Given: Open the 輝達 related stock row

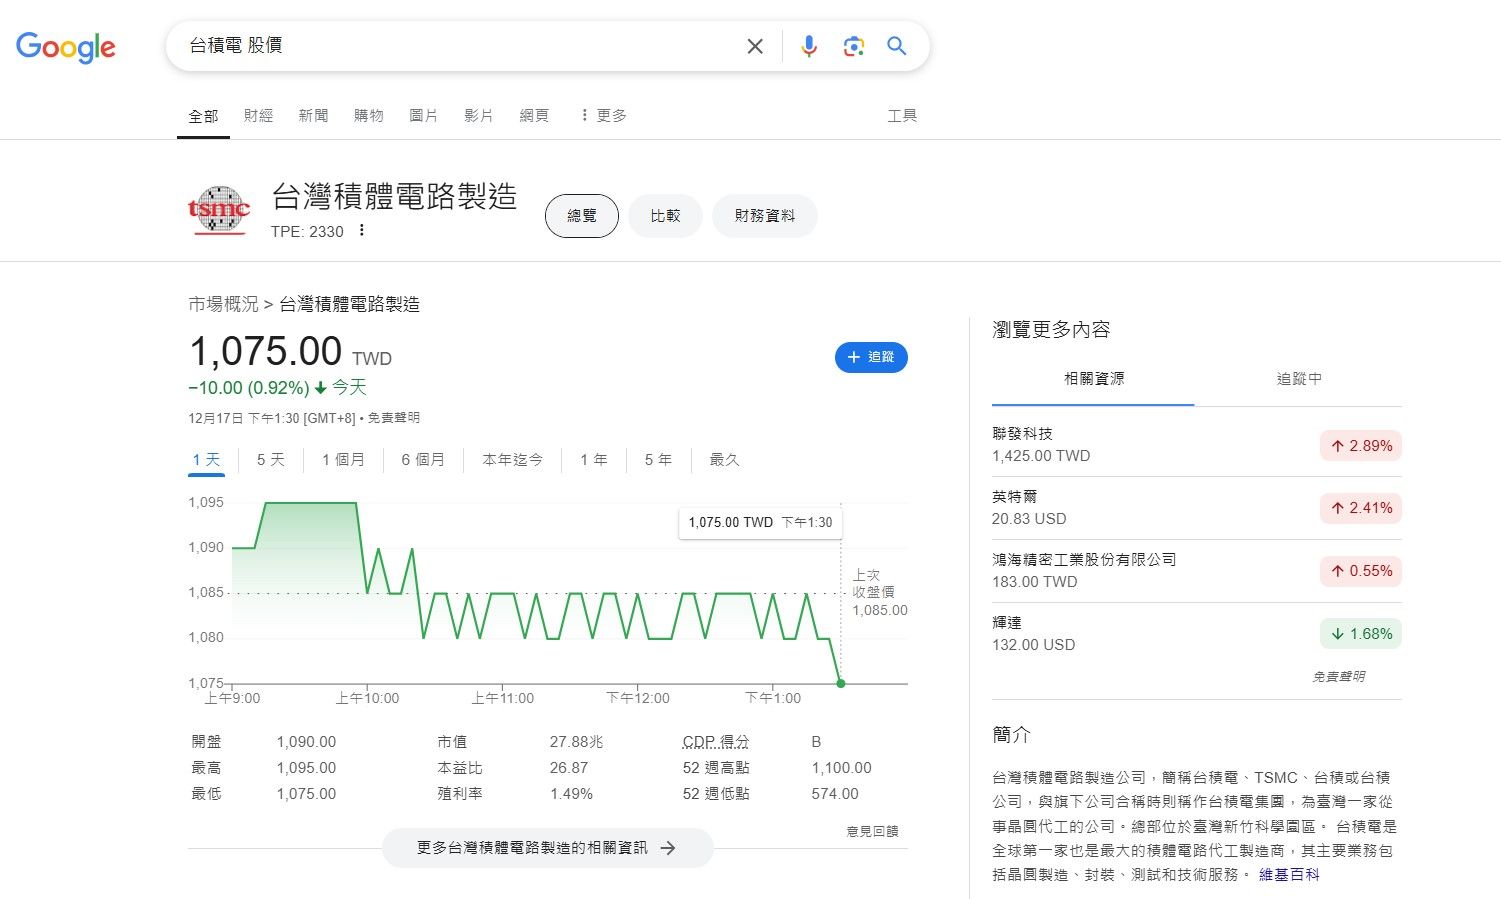Looking at the screenshot, I should pyautogui.click(x=1197, y=634).
